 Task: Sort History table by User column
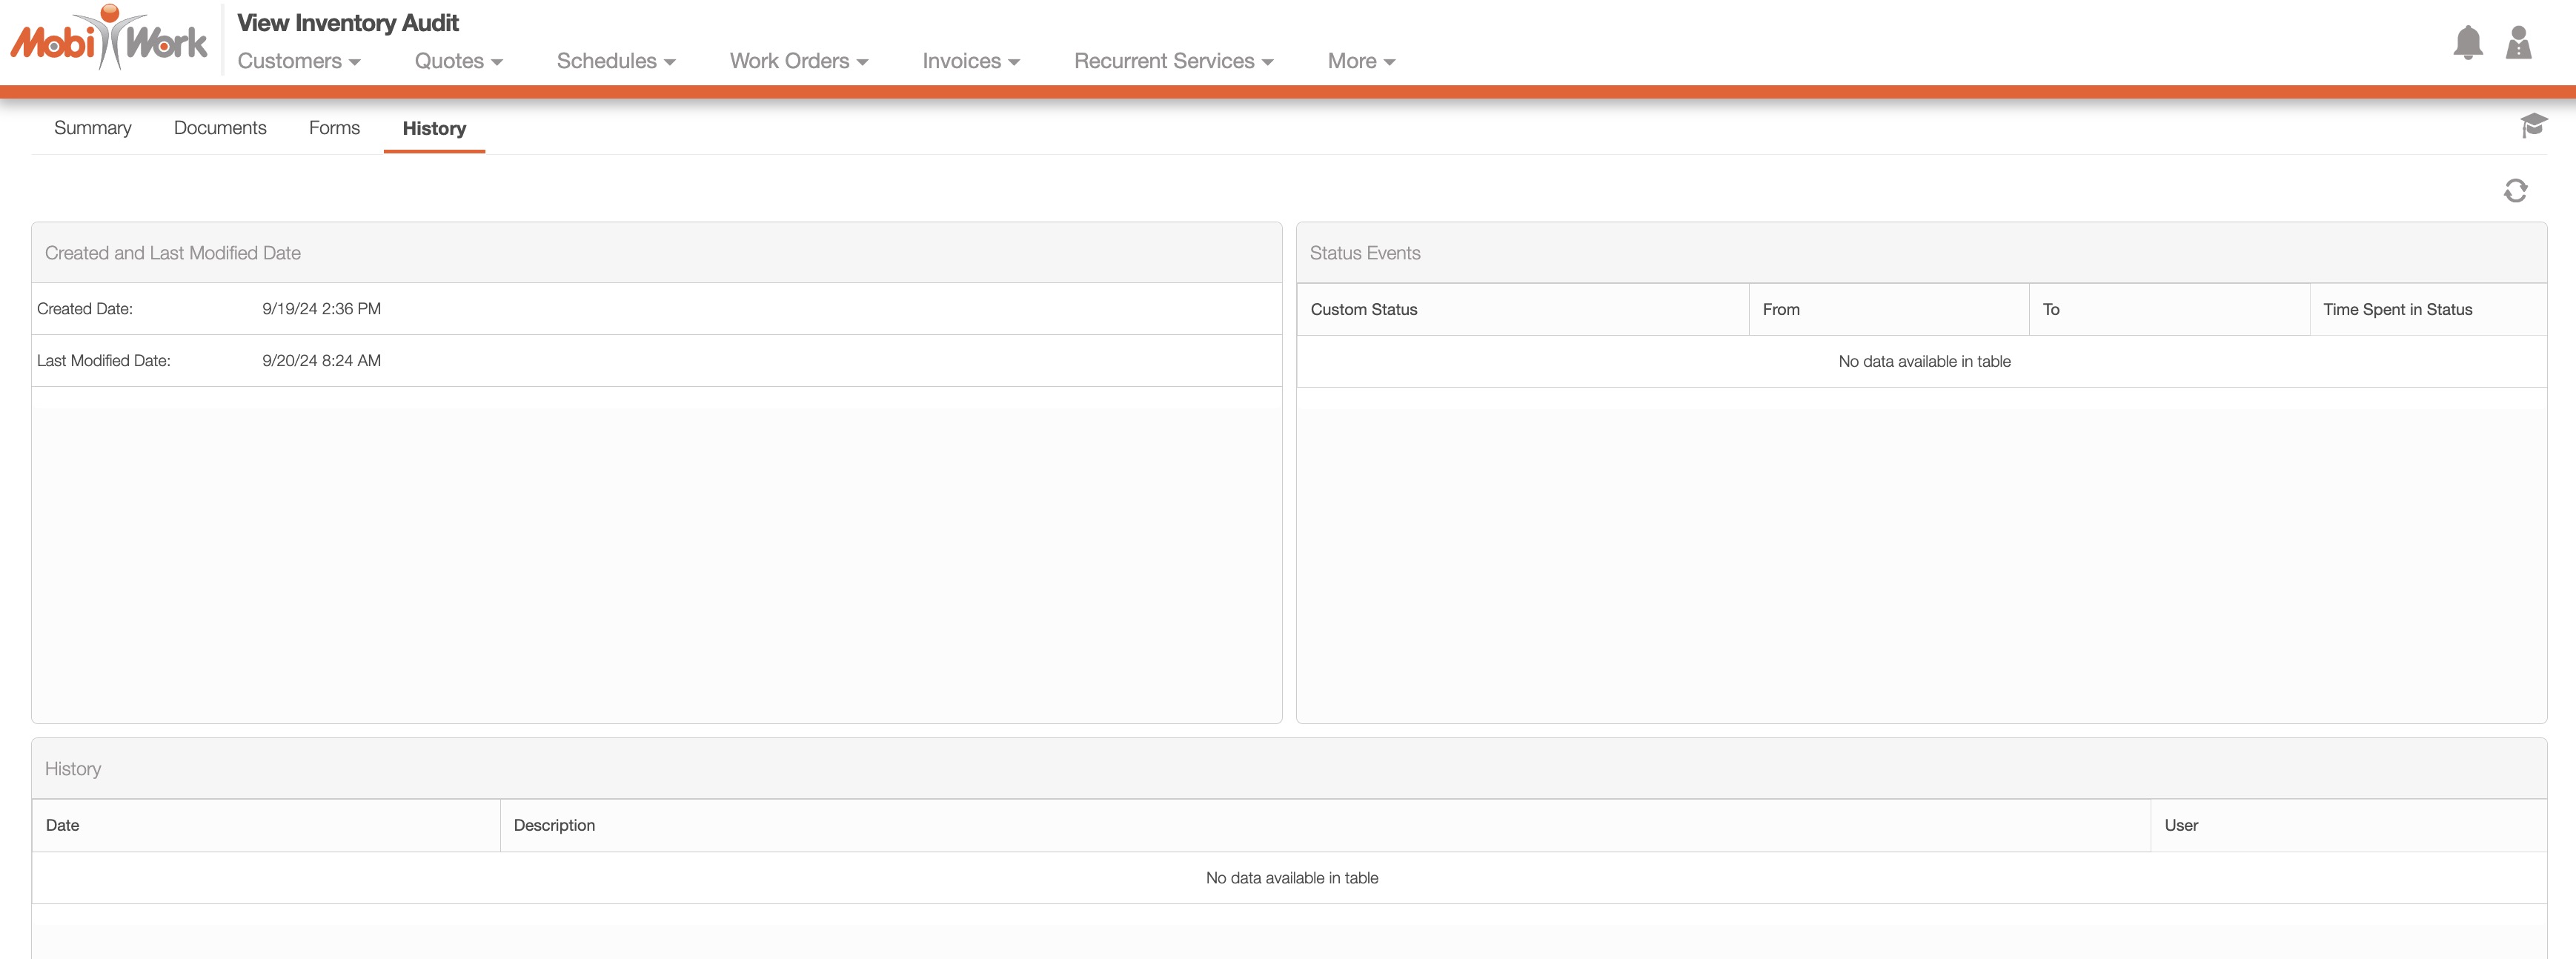(x=2180, y=825)
